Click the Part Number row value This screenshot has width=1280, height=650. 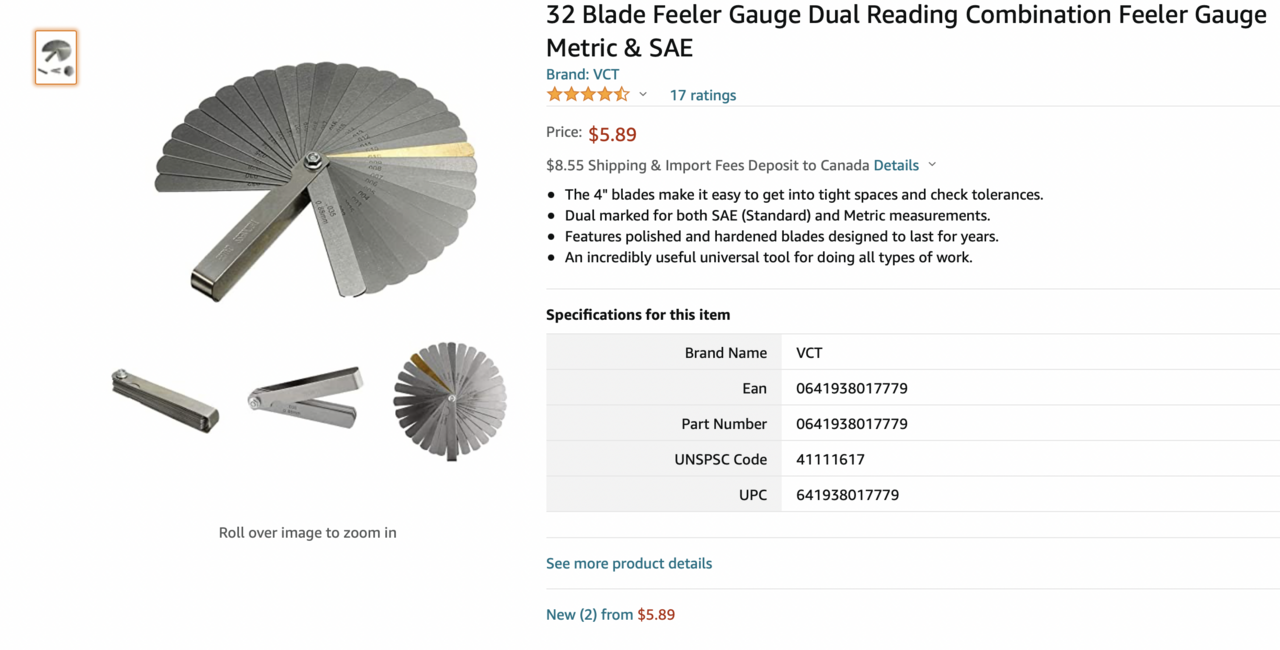[x=852, y=424]
